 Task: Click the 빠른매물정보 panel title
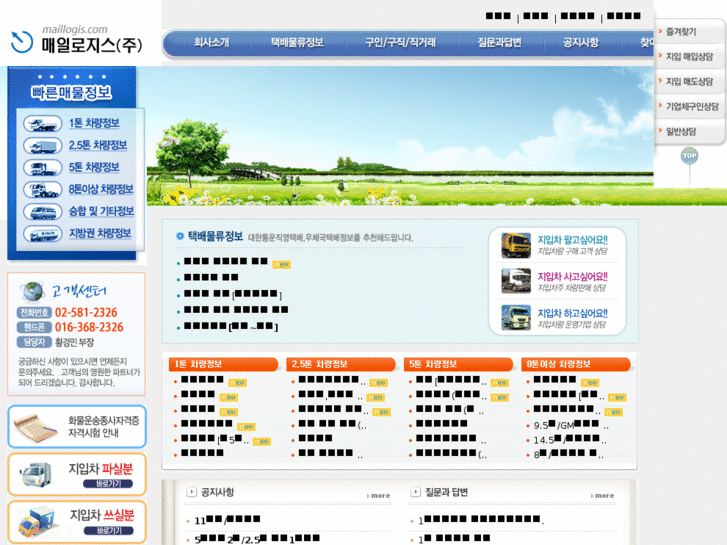pyautogui.click(x=71, y=92)
